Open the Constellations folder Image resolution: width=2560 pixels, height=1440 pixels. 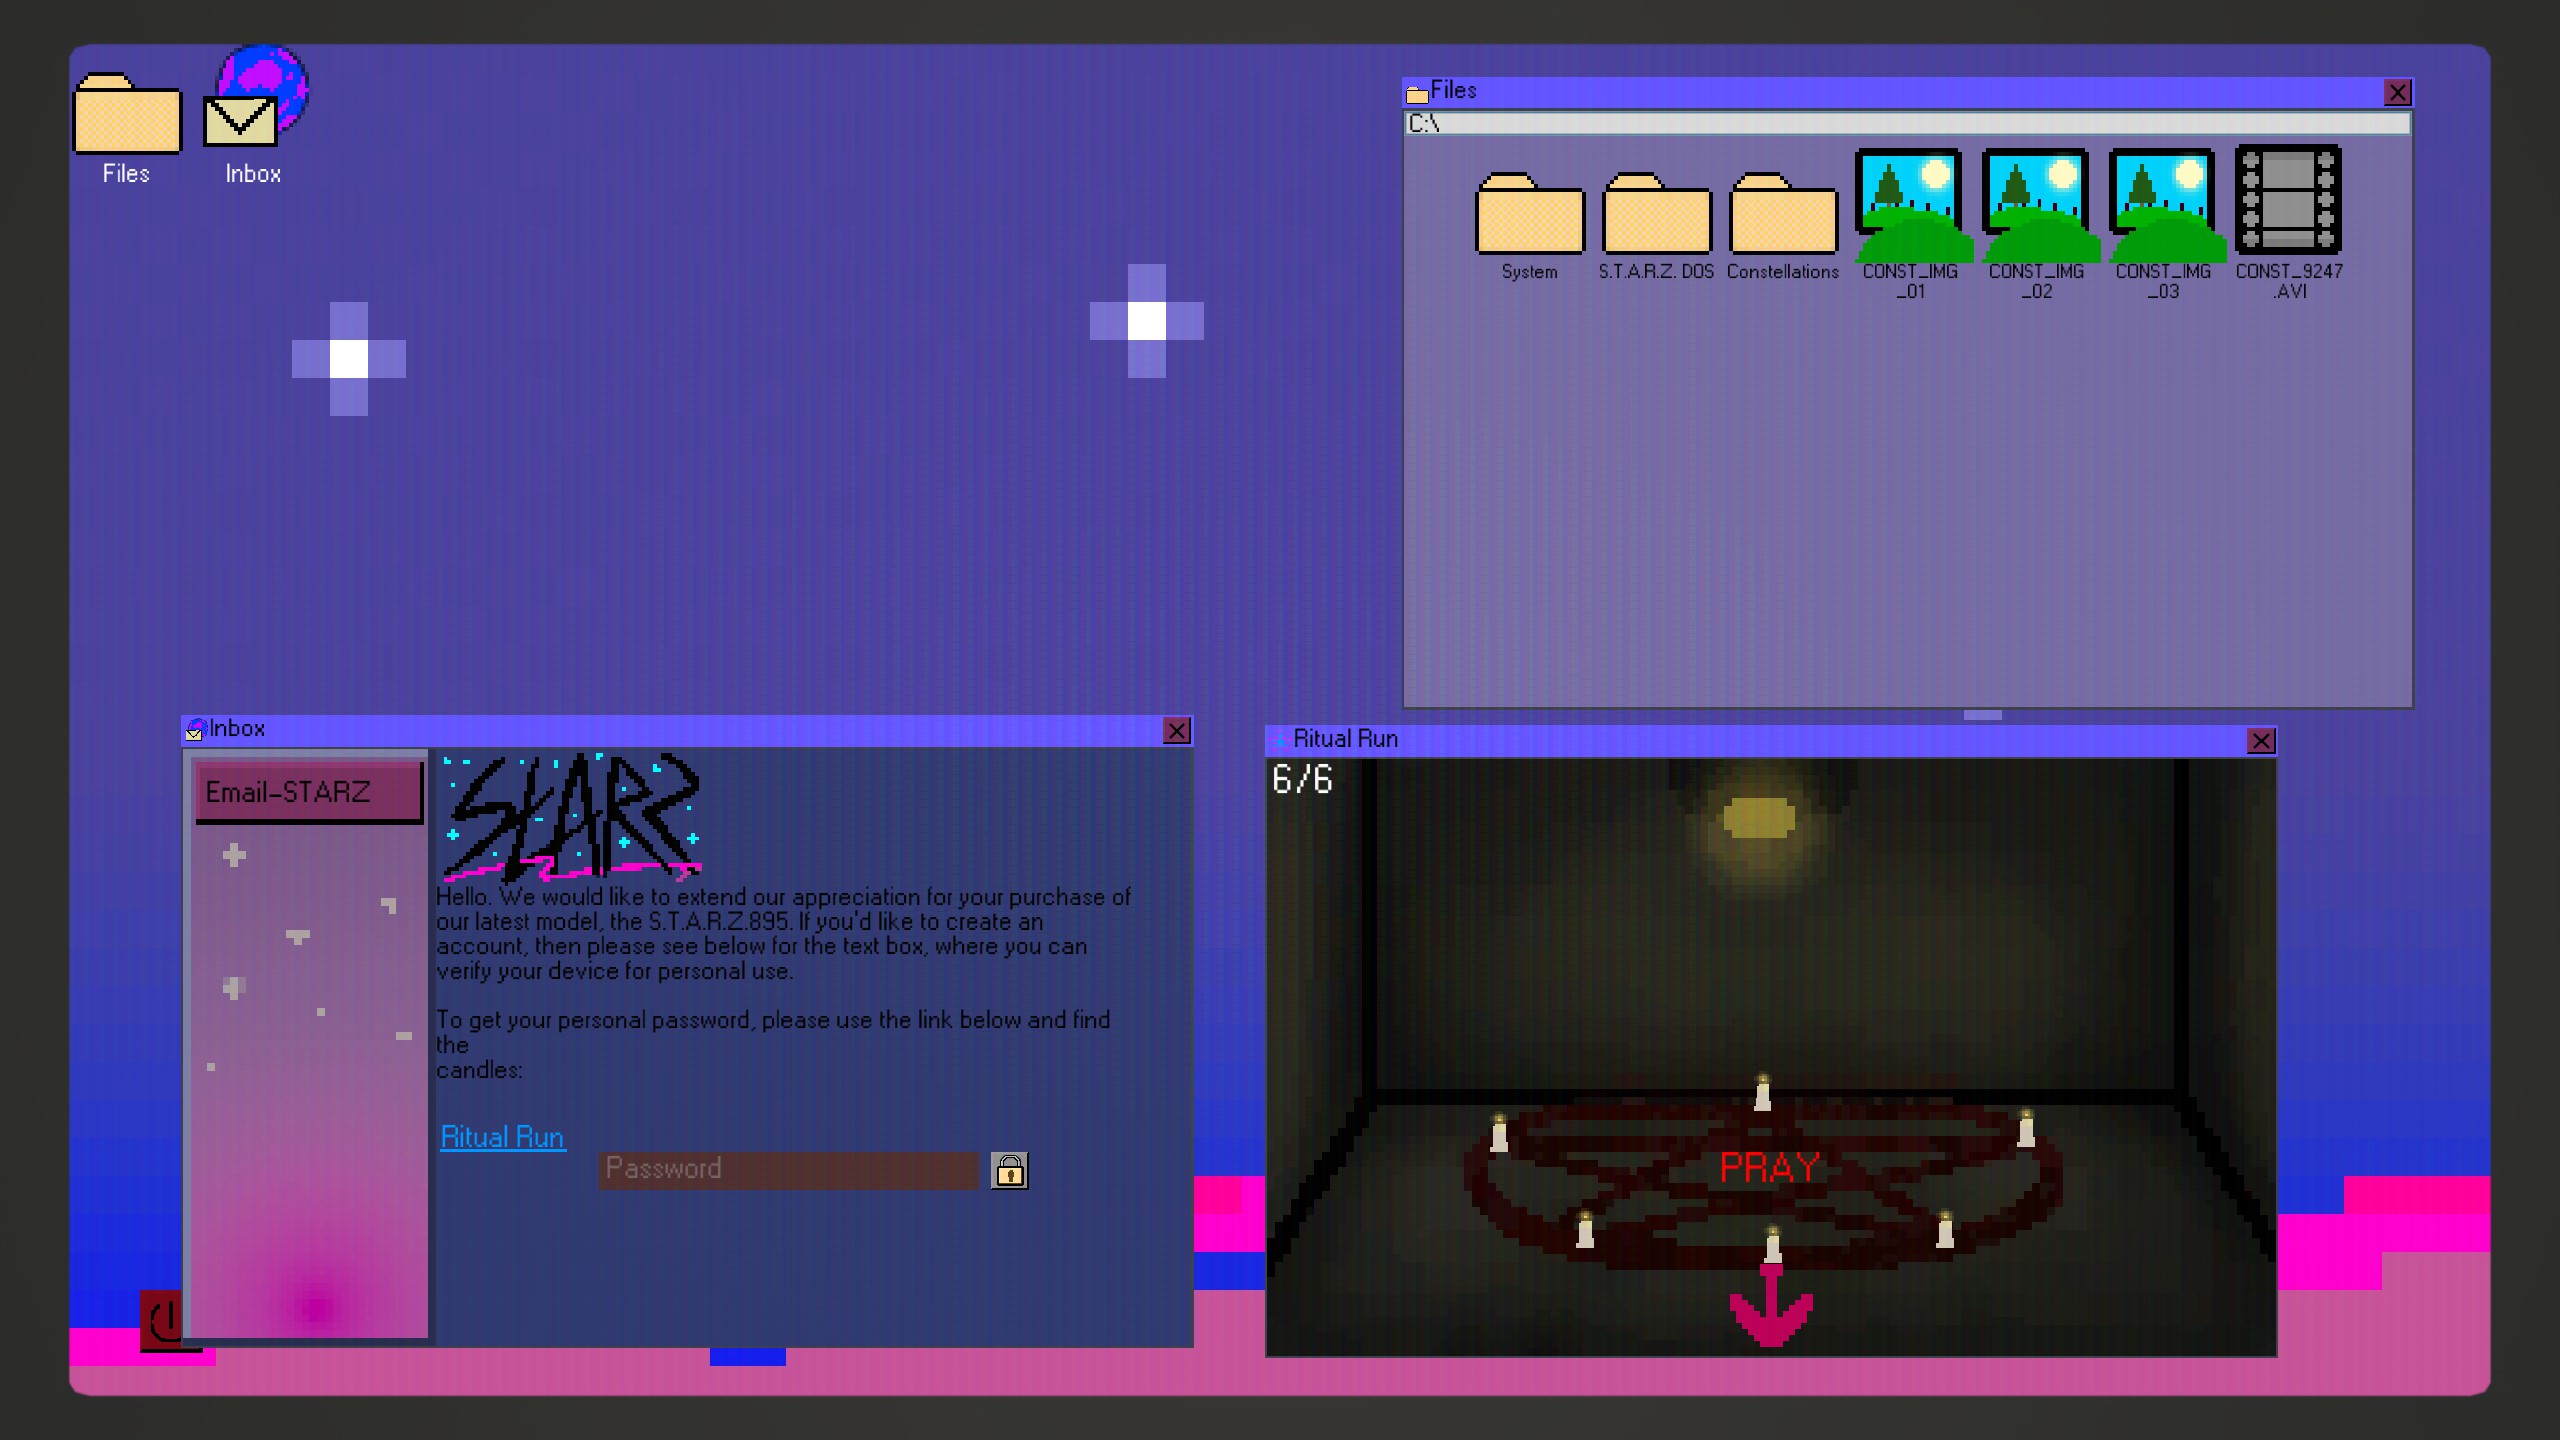pyautogui.click(x=1783, y=214)
